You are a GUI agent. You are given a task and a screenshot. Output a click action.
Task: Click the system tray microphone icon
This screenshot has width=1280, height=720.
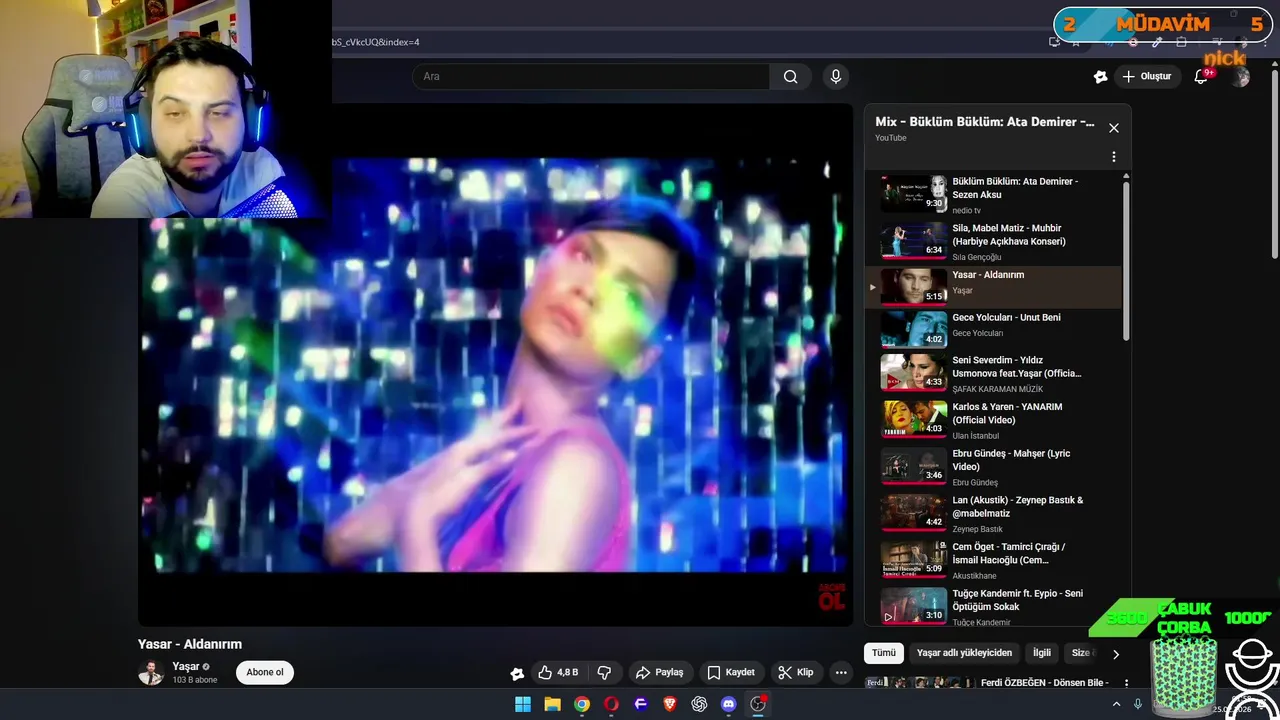click(1137, 704)
